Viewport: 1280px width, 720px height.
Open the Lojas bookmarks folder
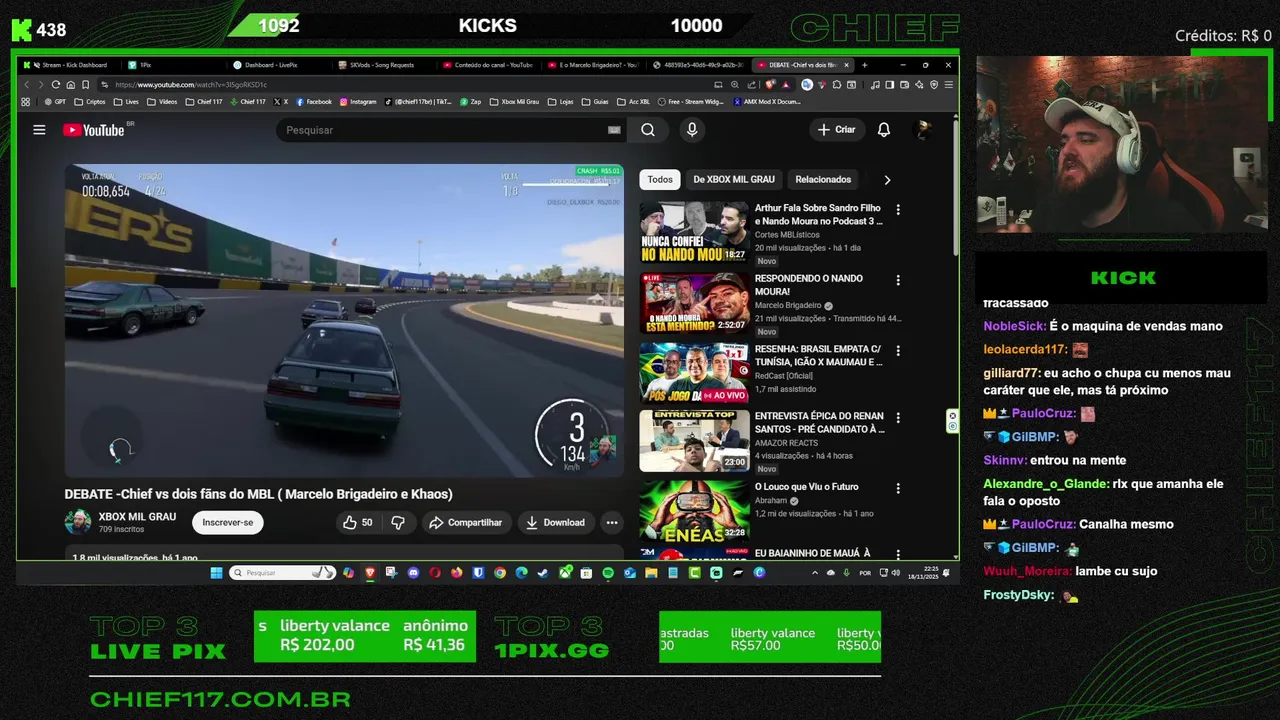(561, 101)
